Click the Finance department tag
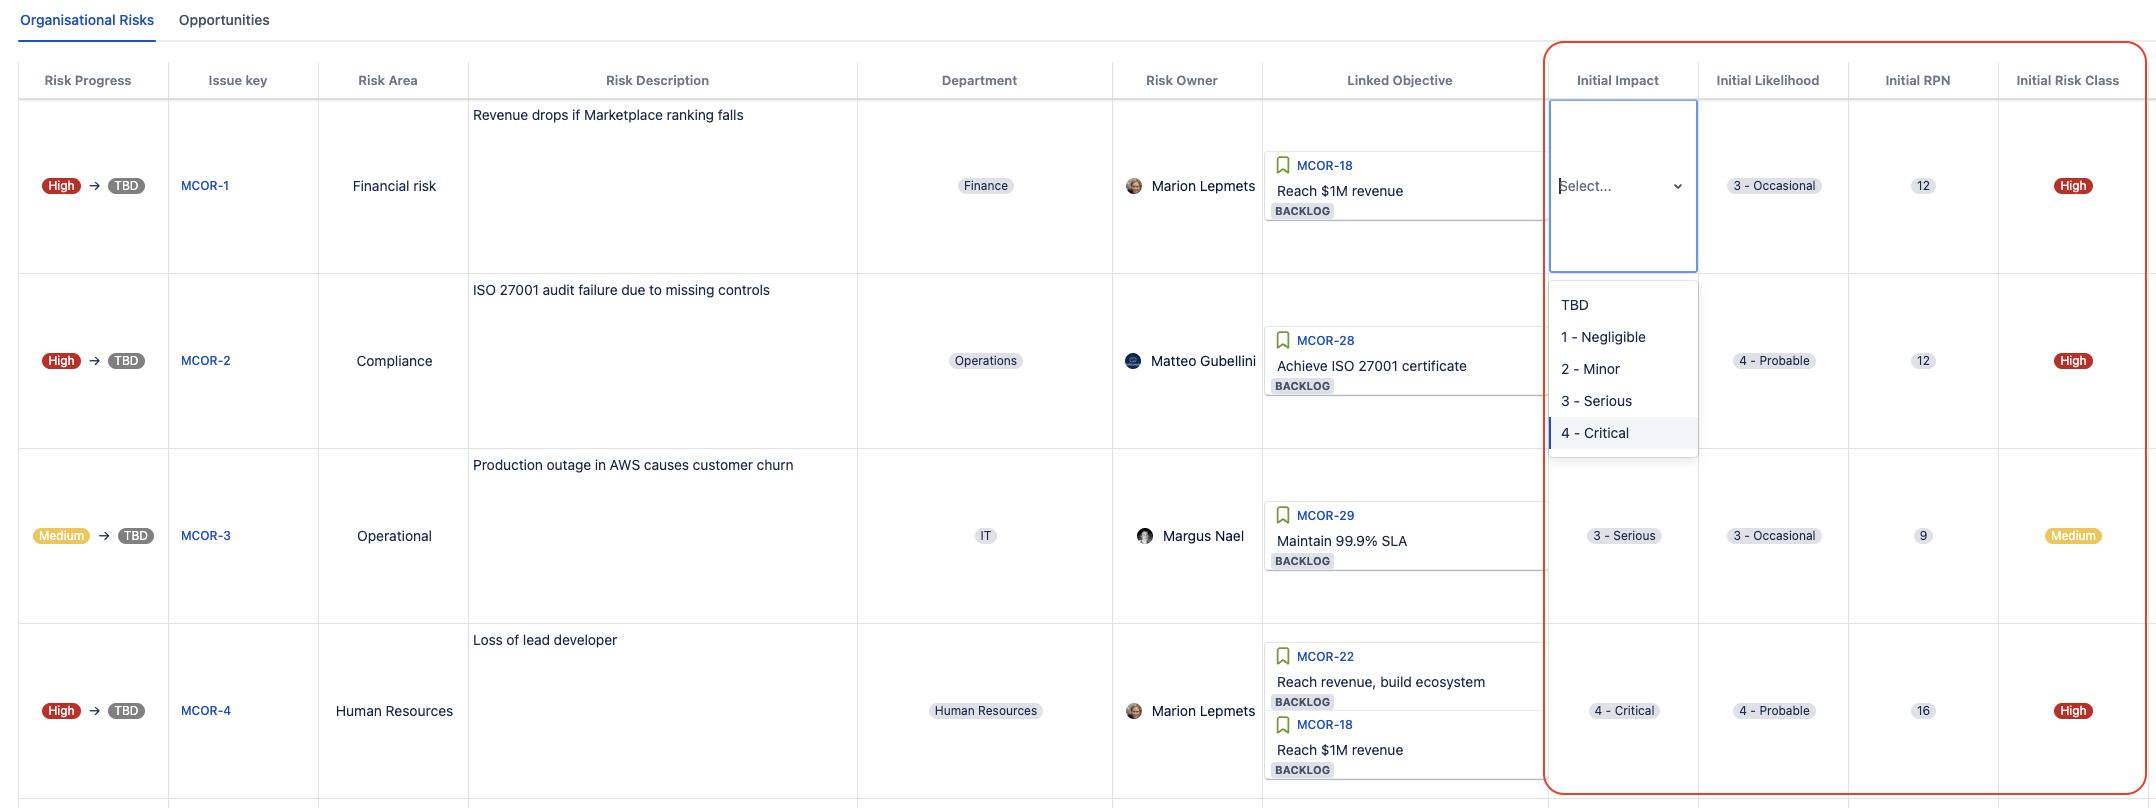Image resolution: width=2156 pixels, height=808 pixels. (986, 186)
